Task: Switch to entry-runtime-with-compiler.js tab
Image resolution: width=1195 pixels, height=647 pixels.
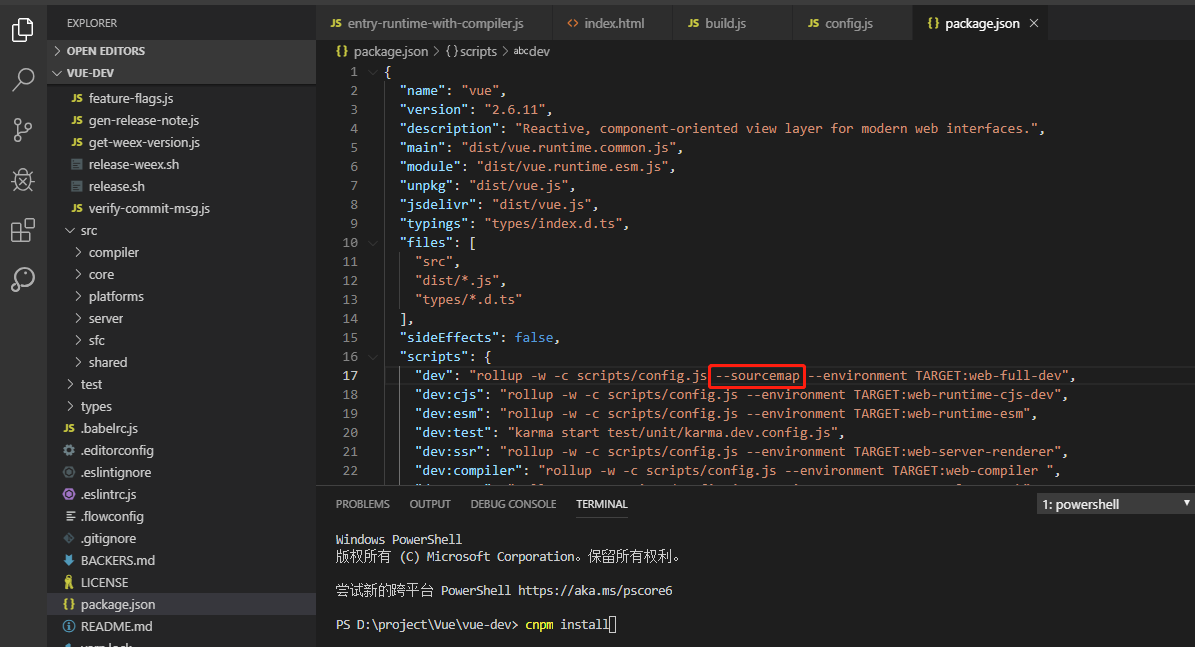Action: click(x=434, y=24)
